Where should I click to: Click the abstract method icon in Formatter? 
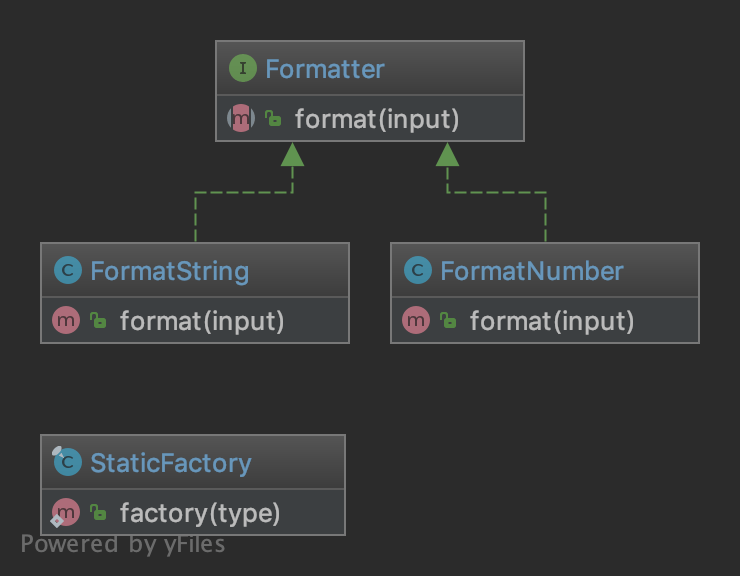pos(242,119)
